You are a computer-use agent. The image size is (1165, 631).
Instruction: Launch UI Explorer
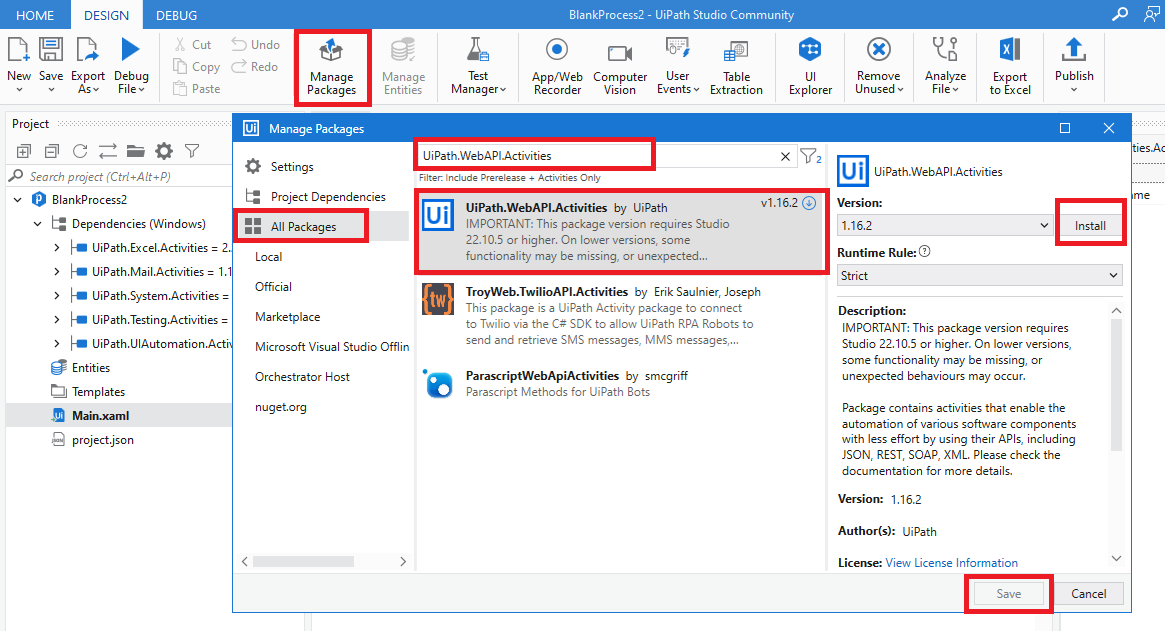[x=810, y=66]
